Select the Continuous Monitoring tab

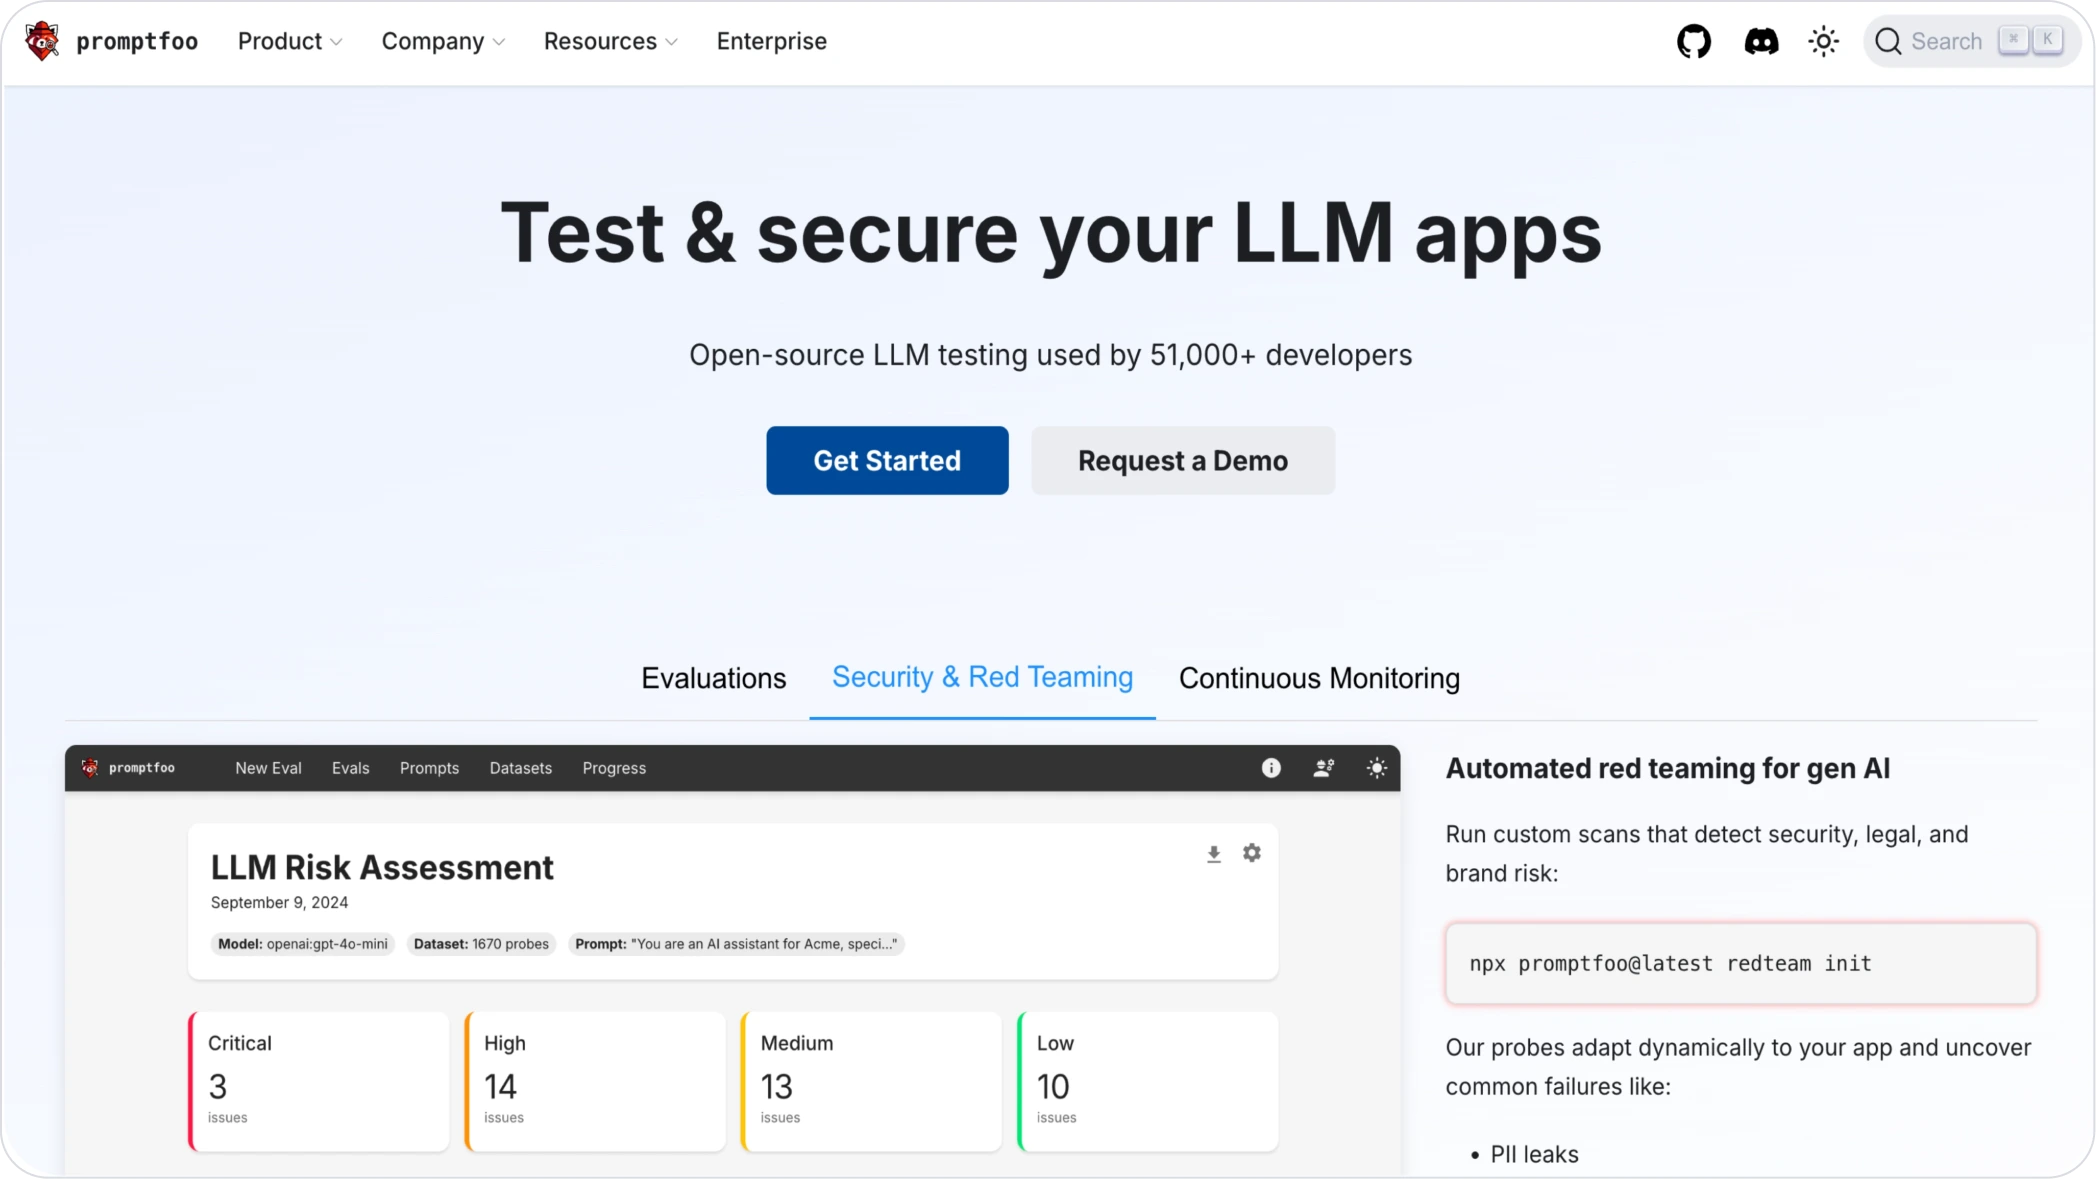pyautogui.click(x=1319, y=678)
